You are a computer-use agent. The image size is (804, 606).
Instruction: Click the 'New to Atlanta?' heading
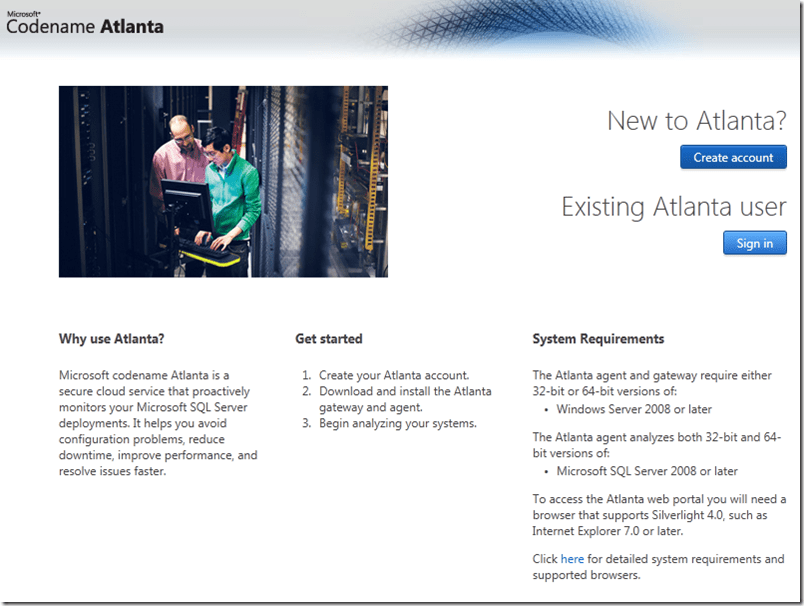[696, 121]
